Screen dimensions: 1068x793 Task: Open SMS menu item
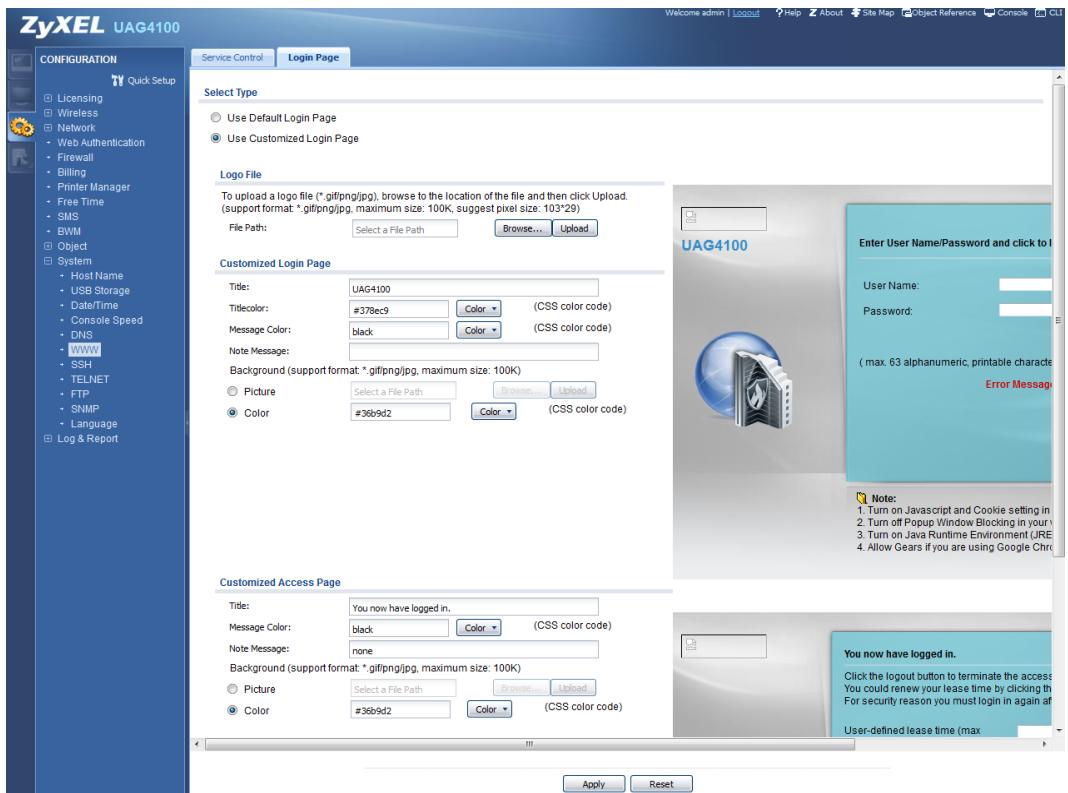pyautogui.click(x=67, y=217)
